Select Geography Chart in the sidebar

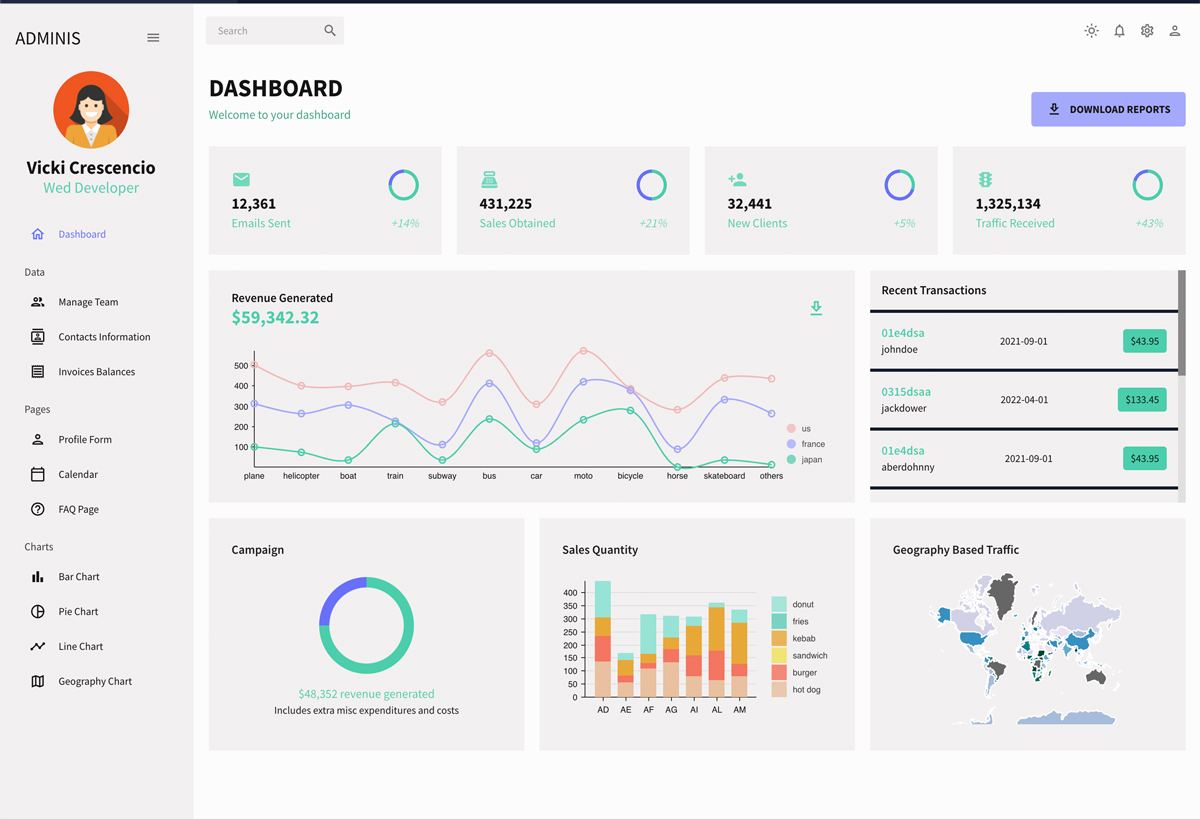tap(95, 682)
